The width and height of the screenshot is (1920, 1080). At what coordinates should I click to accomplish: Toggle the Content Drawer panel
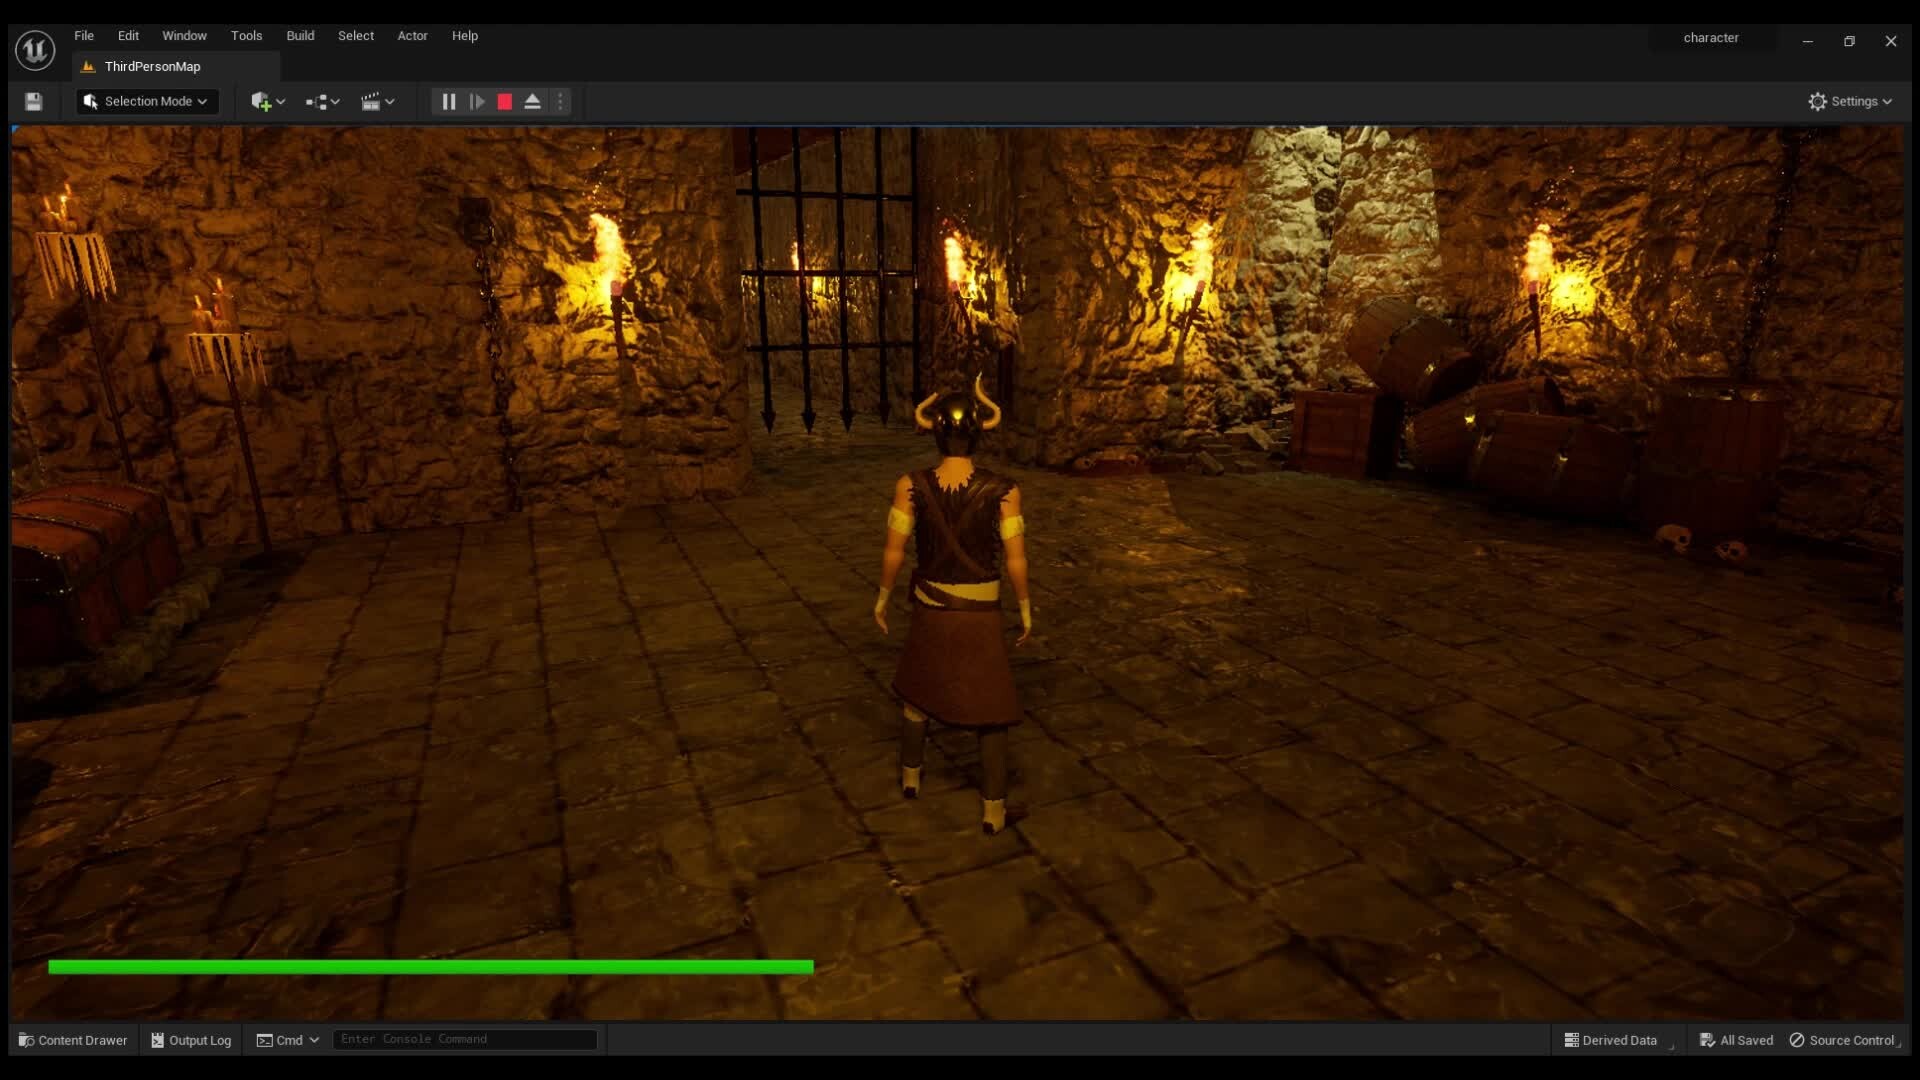pos(72,1040)
